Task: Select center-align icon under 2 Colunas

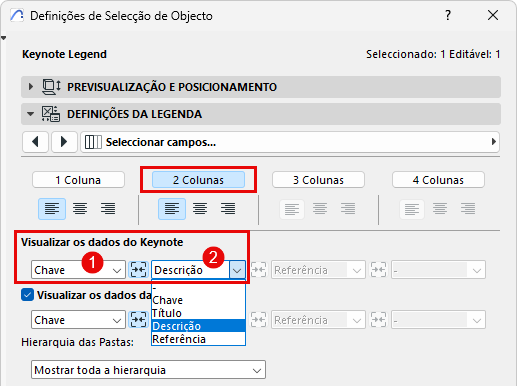Action: pyautogui.click(x=200, y=209)
